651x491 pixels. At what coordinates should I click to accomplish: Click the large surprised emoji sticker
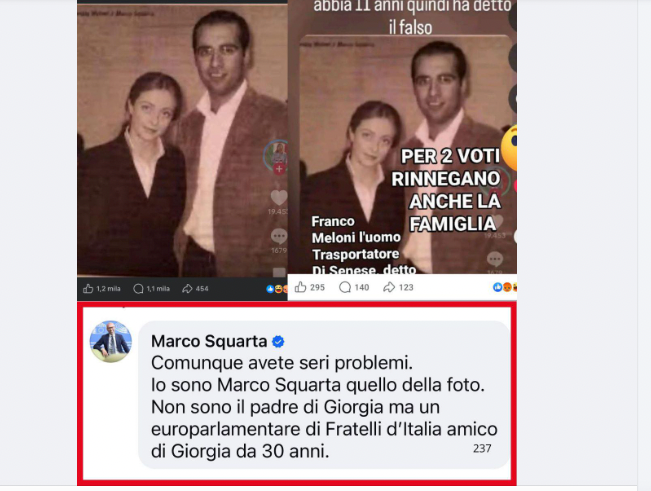[x=509, y=148]
